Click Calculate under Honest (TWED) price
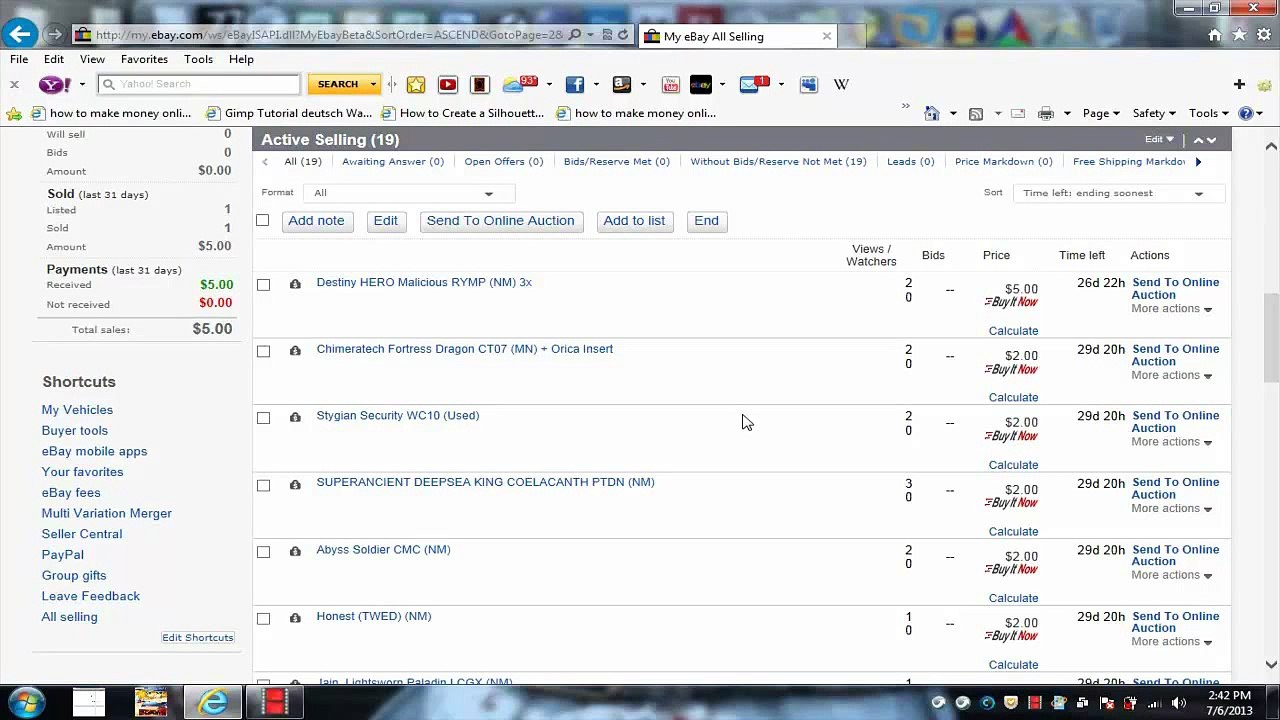The width and height of the screenshot is (1280, 720). coord(1013,665)
